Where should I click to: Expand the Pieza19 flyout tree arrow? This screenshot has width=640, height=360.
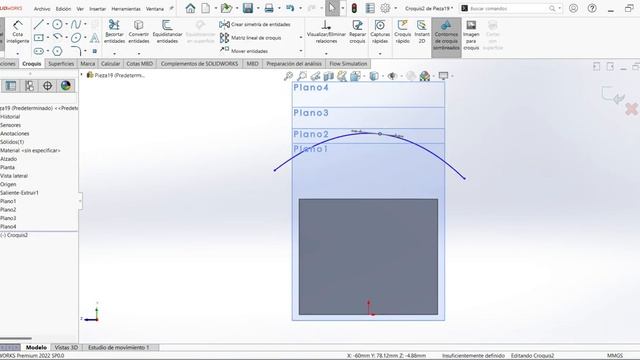tap(82, 75)
